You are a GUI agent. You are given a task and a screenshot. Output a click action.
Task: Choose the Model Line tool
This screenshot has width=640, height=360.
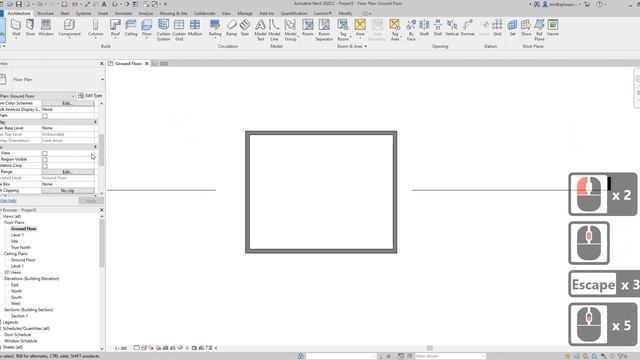[274, 30]
